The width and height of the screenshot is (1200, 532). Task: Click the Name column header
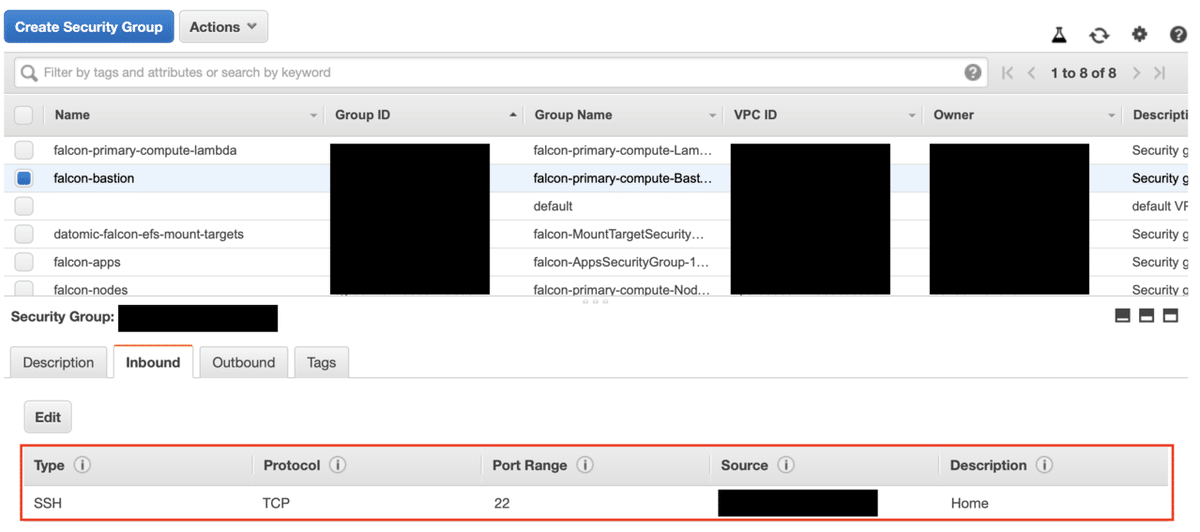72,115
